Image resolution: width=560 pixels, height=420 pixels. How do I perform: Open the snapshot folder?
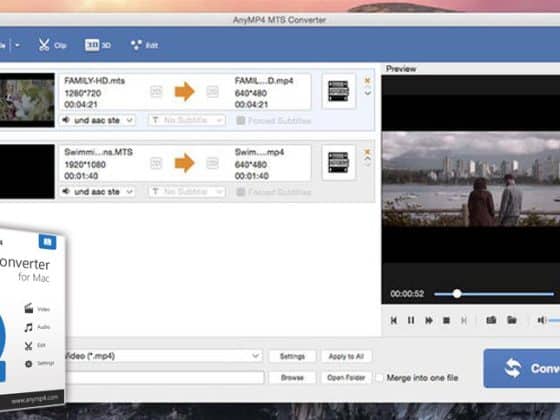tap(512, 320)
